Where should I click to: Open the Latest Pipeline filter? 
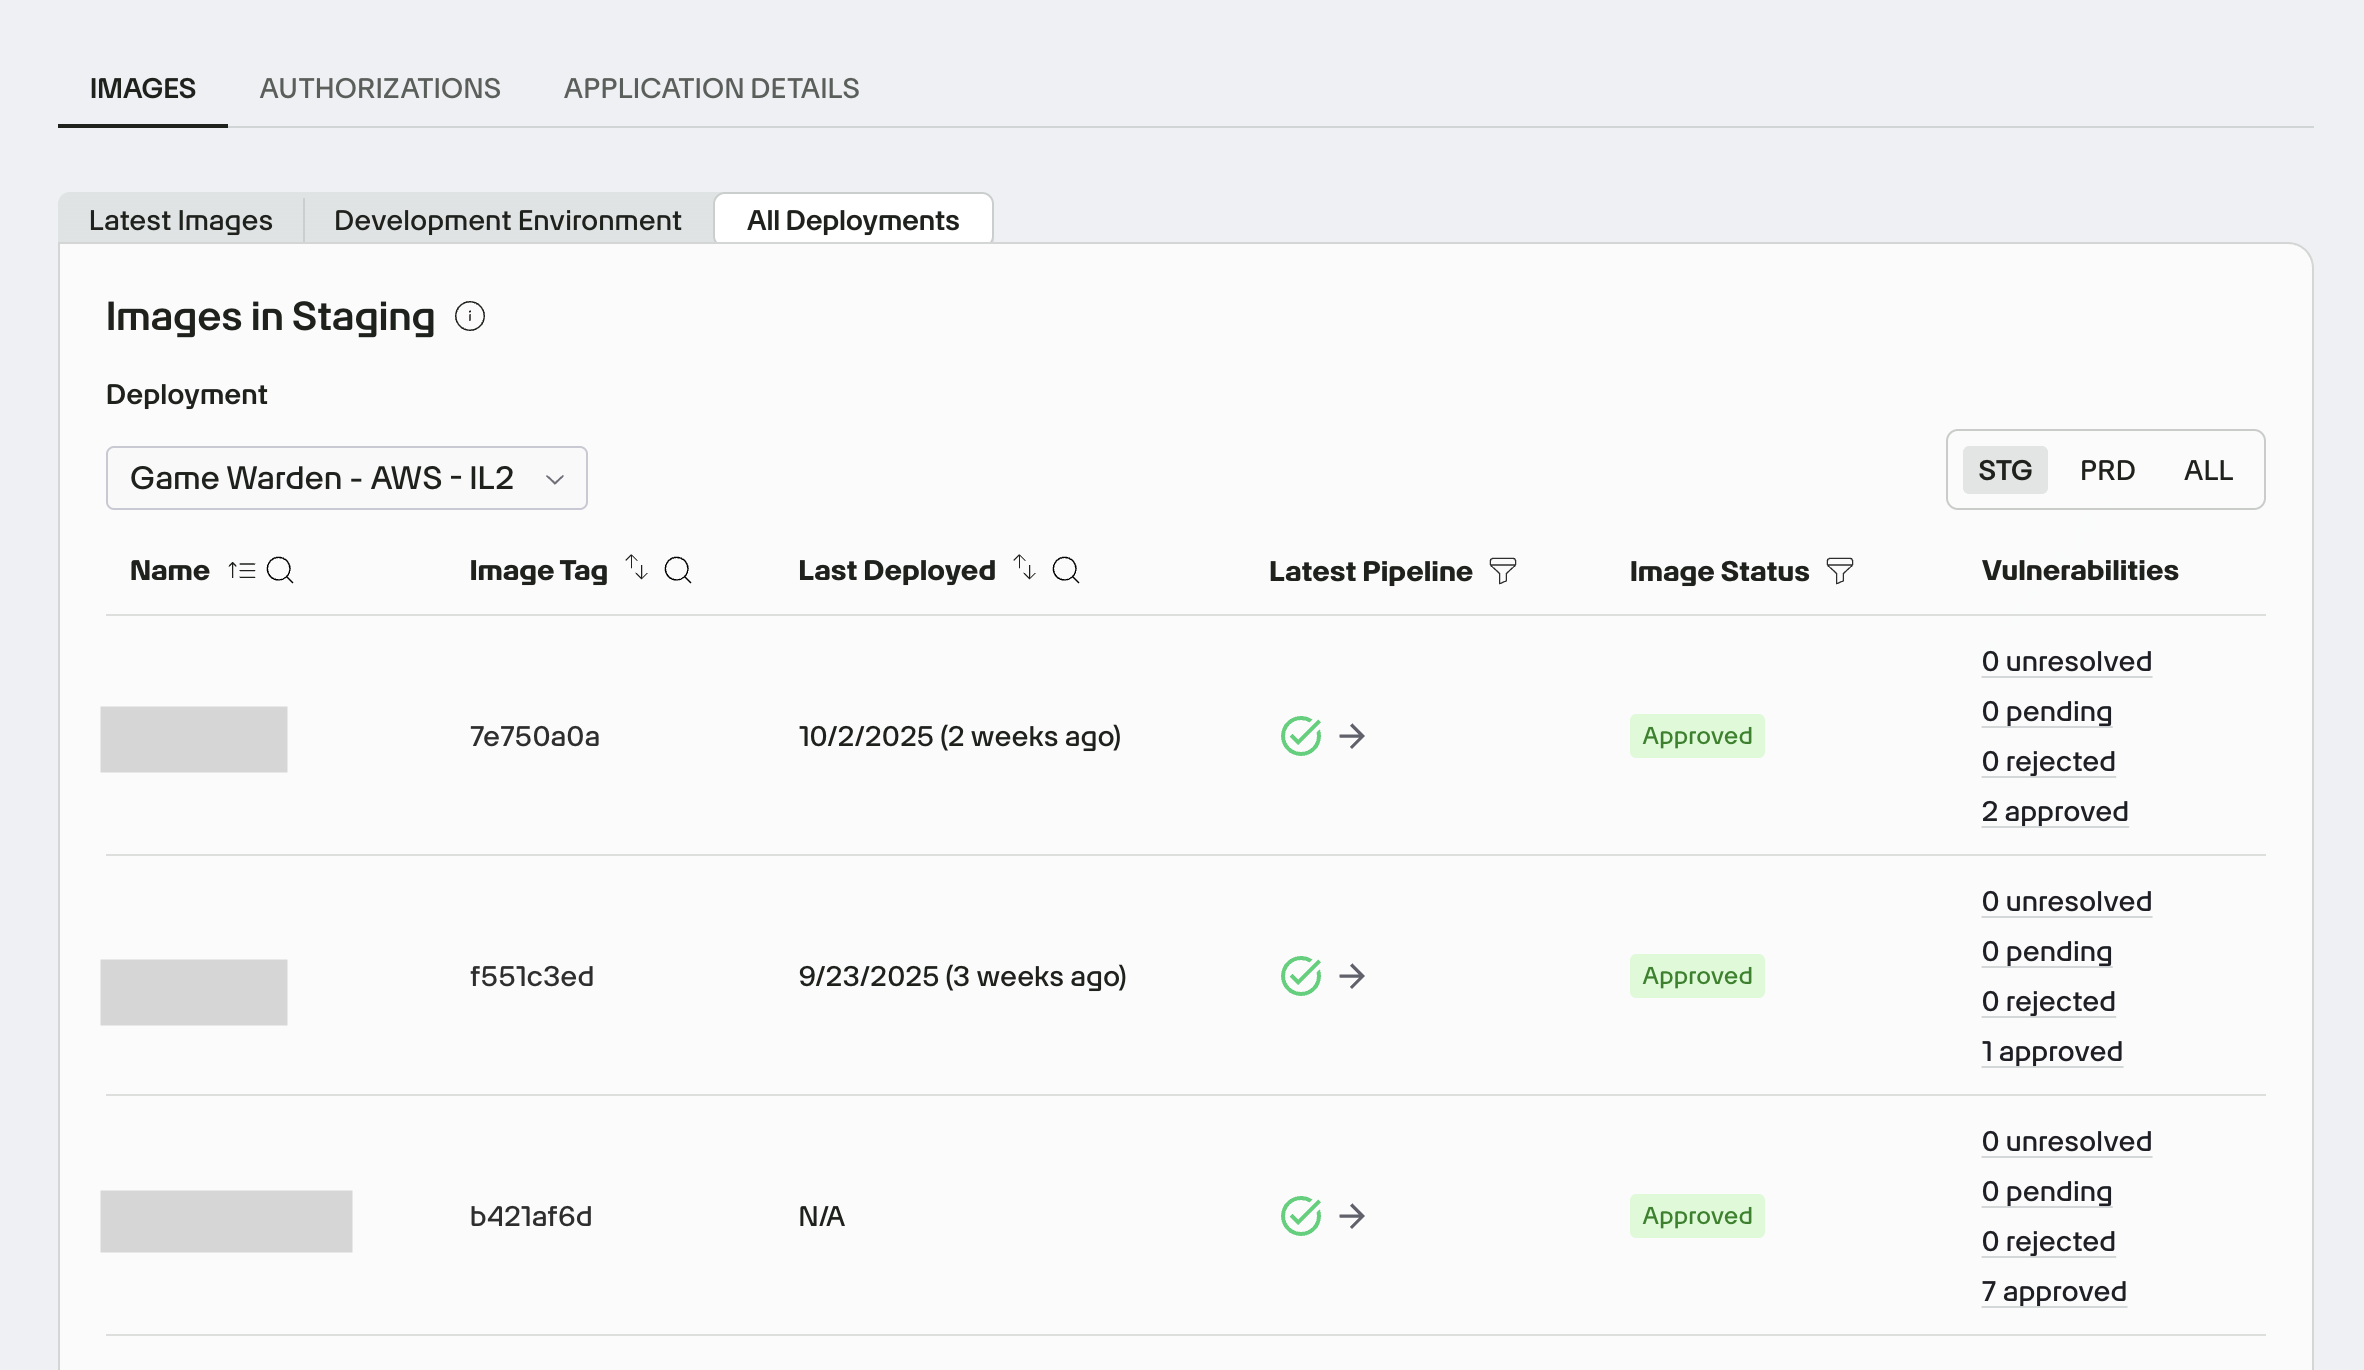point(1503,571)
